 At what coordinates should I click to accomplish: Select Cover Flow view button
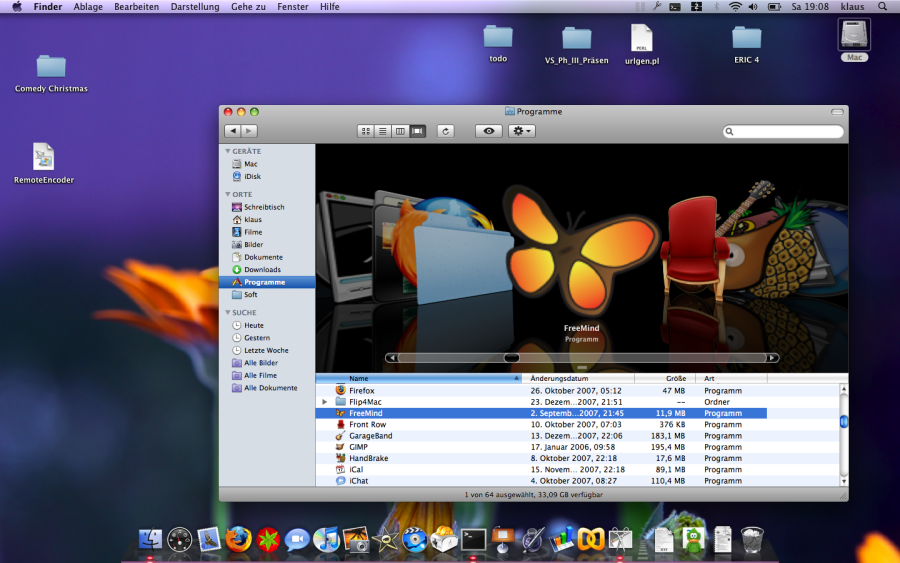tap(417, 131)
